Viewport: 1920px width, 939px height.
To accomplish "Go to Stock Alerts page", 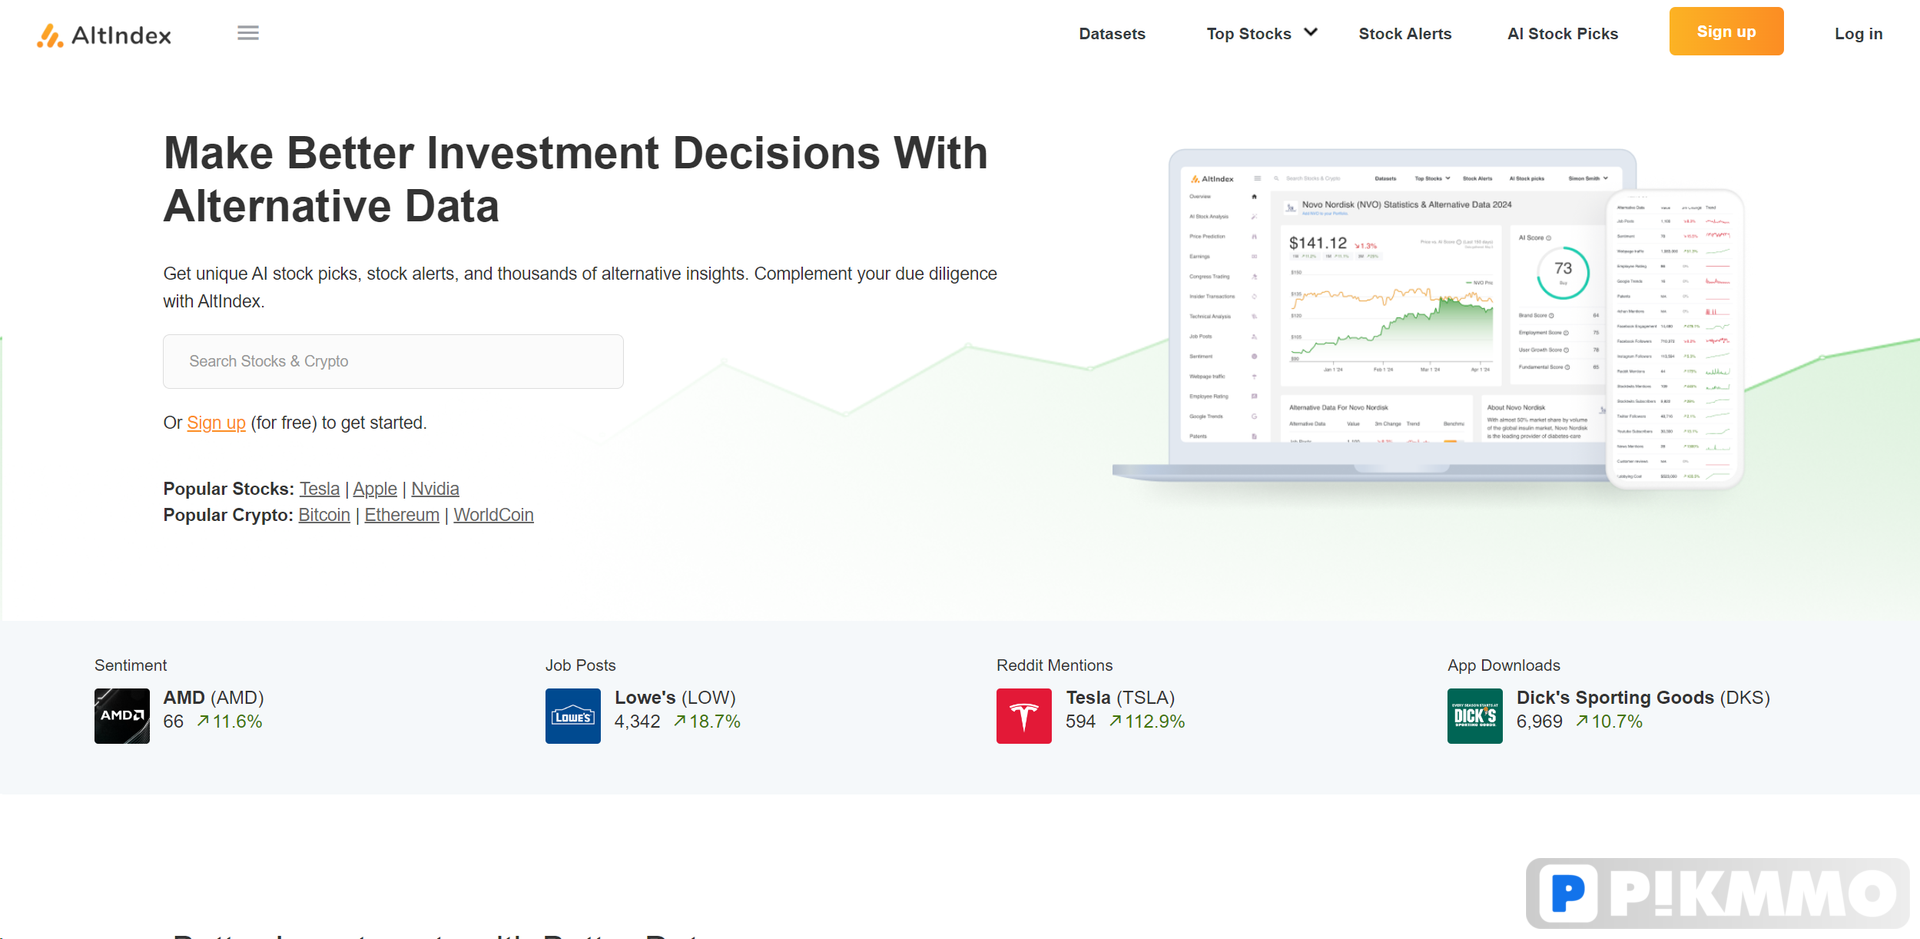I will [x=1405, y=33].
